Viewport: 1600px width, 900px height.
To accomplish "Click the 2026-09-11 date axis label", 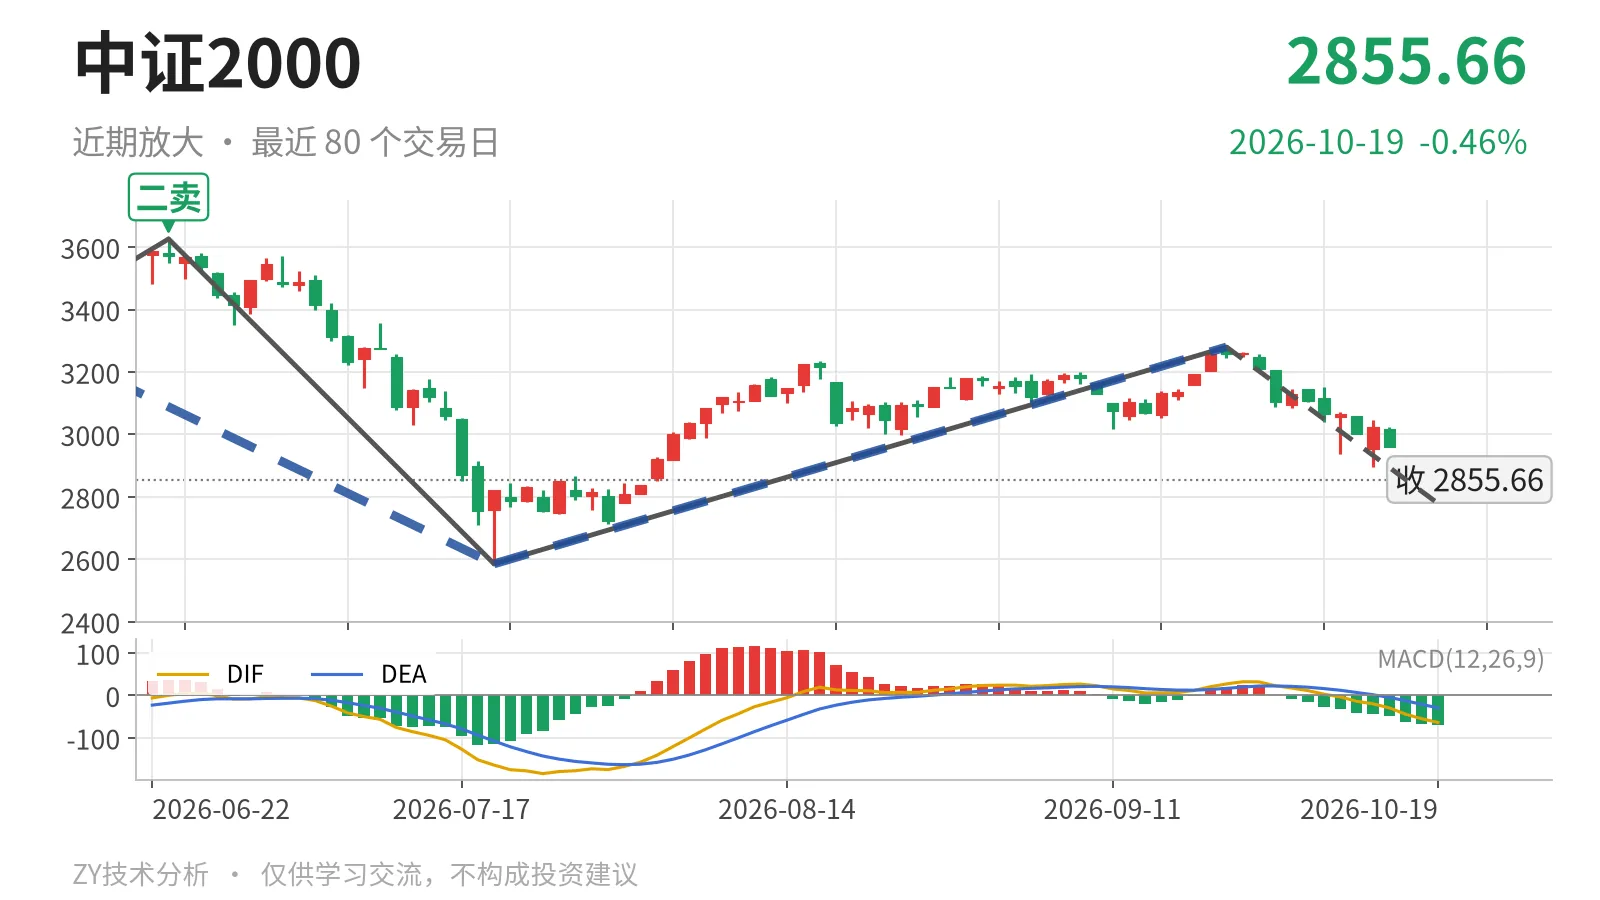I will (1112, 809).
